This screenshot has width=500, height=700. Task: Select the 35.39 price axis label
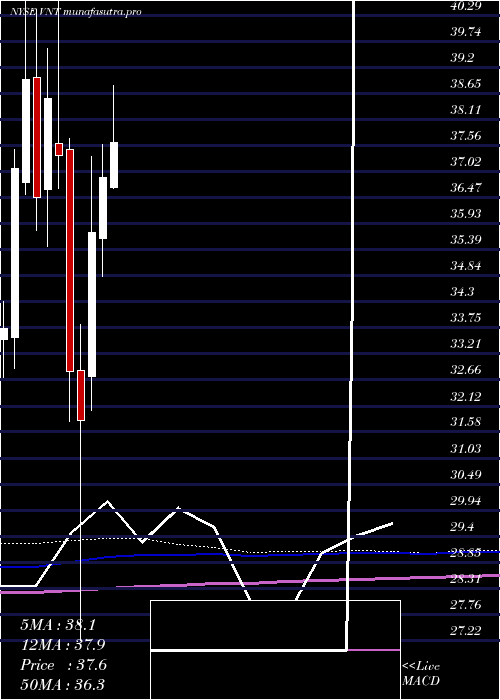pos(466,240)
